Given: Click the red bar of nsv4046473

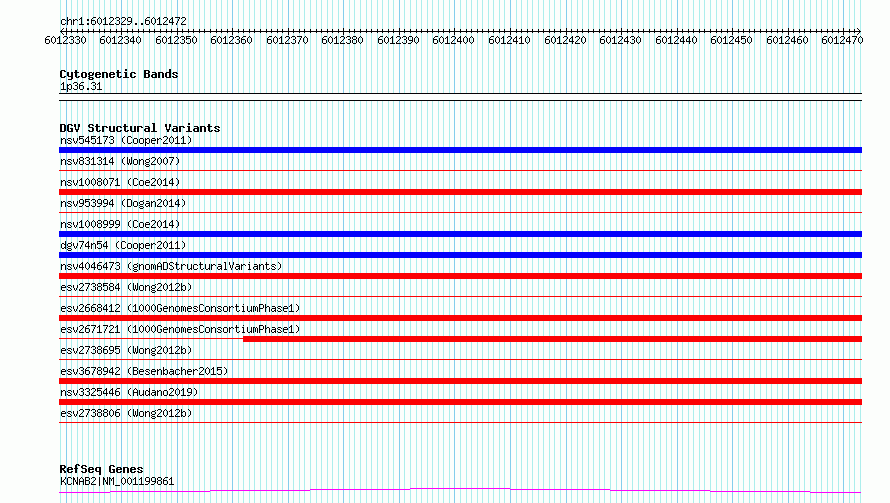Looking at the screenshot, I should [460, 276].
